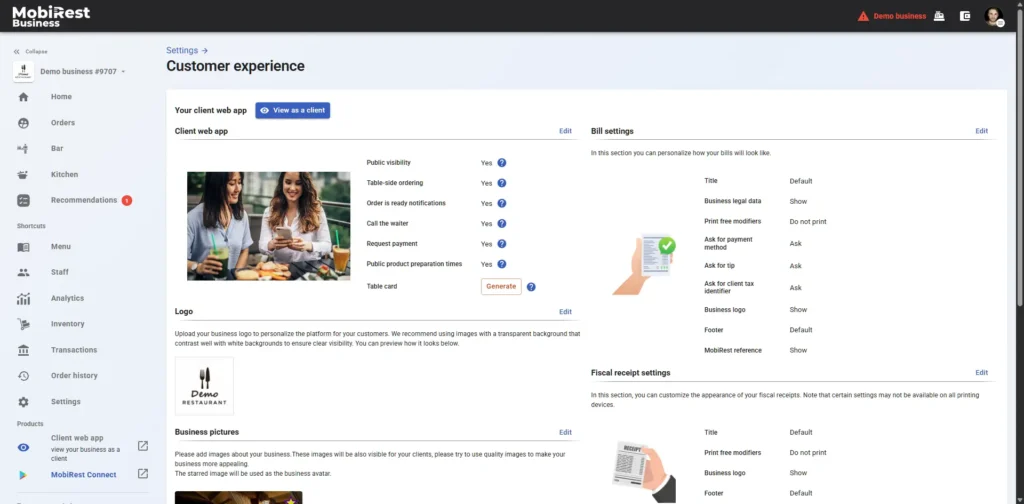The width and height of the screenshot is (1024, 504).
Task: Open the user profile avatar
Action: pos(992,16)
